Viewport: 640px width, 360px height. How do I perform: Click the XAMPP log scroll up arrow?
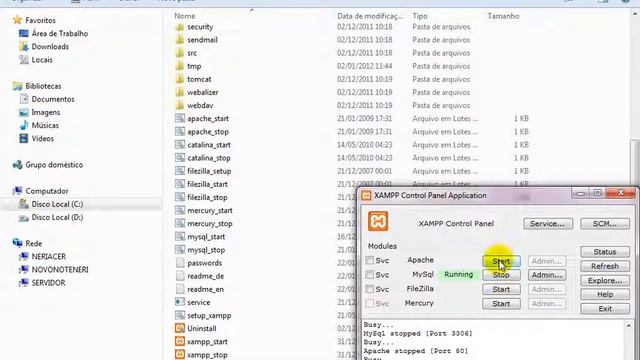coord(629,325)
